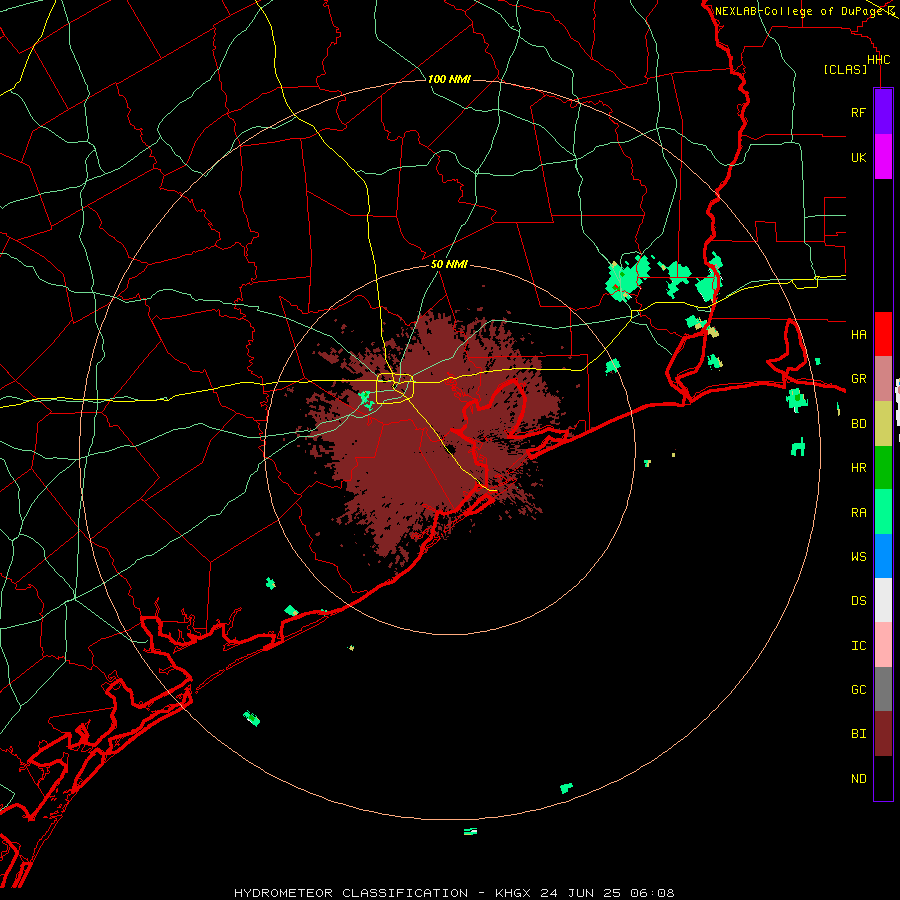This screenshot has height=900, width=900.
Task: Click the RF purple legend swatch
Action: click(883, 112)
